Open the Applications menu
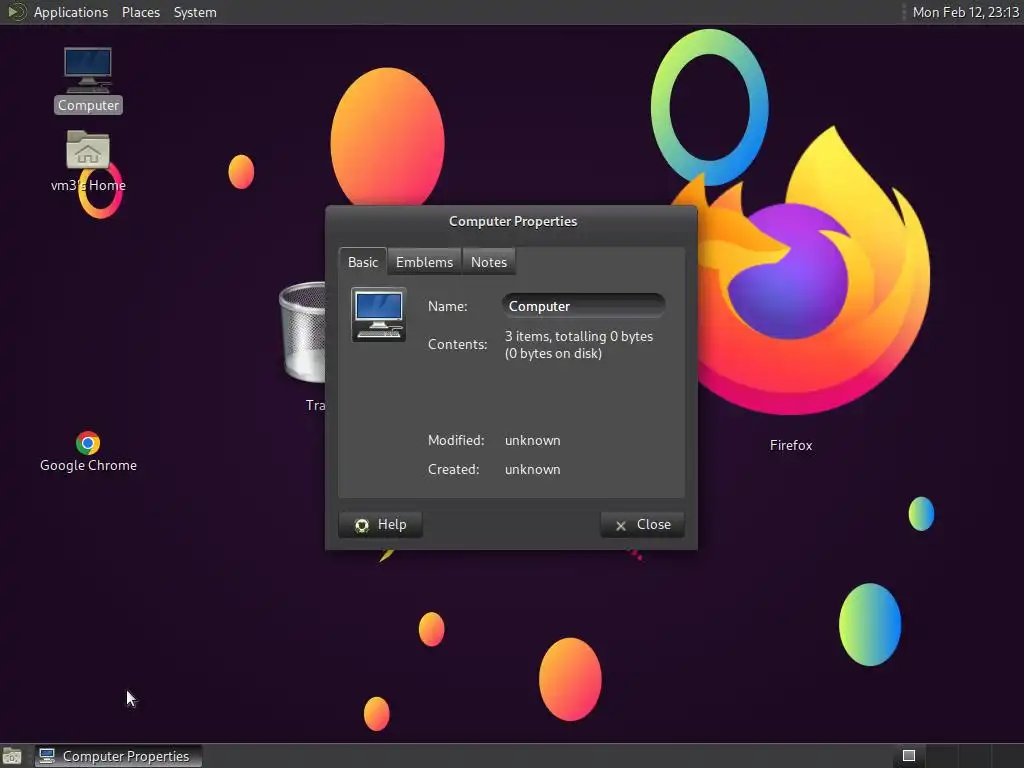The width and height of the screenshot is (1024, 768). coord(71,12)
